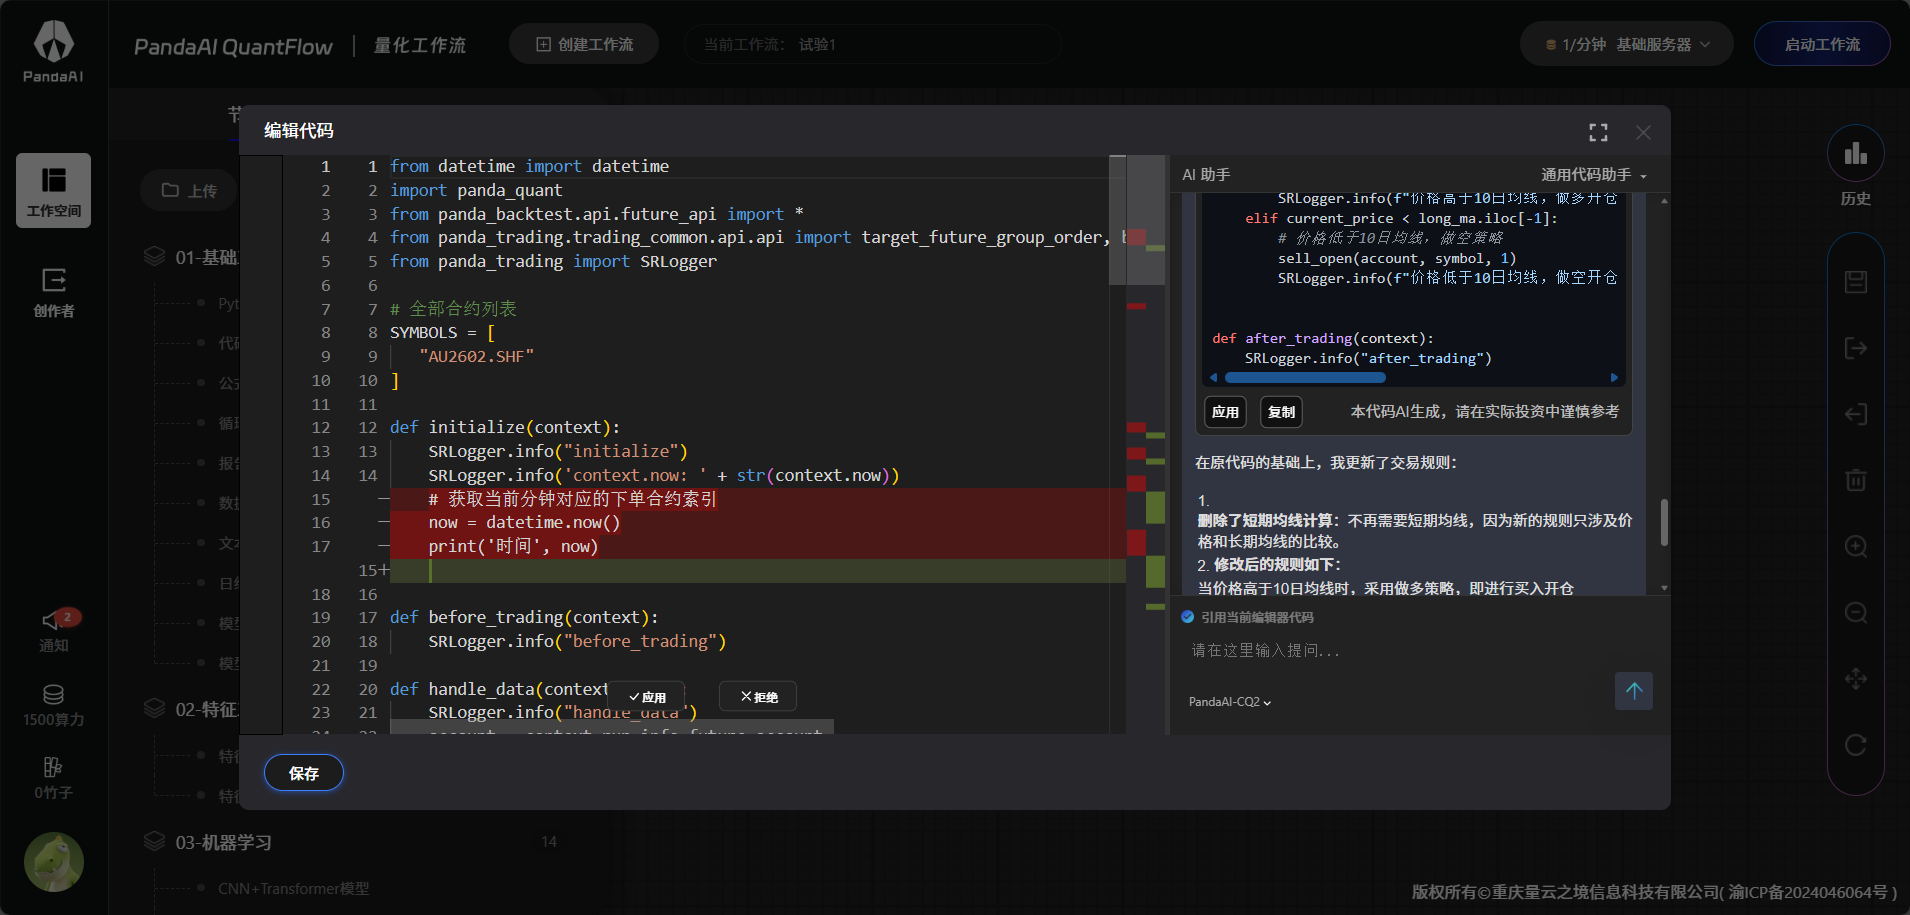This screenshot has width=1910, height=915.
Task: Open the user avatar in the sidebar
Action: click(x=54, y=862)
